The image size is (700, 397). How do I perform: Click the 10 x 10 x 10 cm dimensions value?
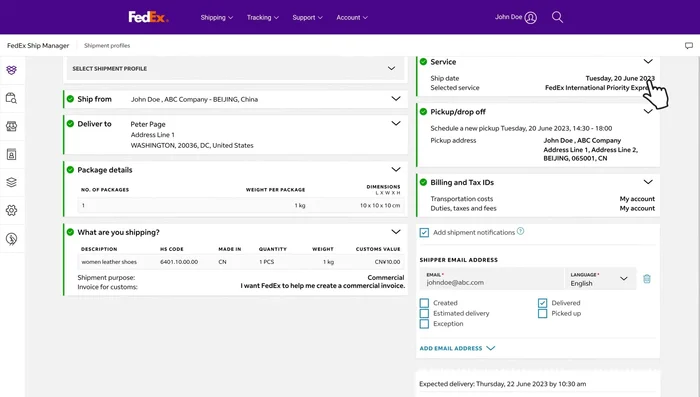[x=380, y=205]
